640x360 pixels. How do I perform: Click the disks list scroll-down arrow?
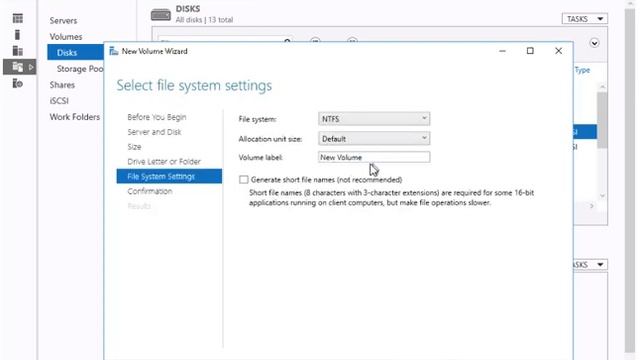pyautogui.click(x=602, y=196)
